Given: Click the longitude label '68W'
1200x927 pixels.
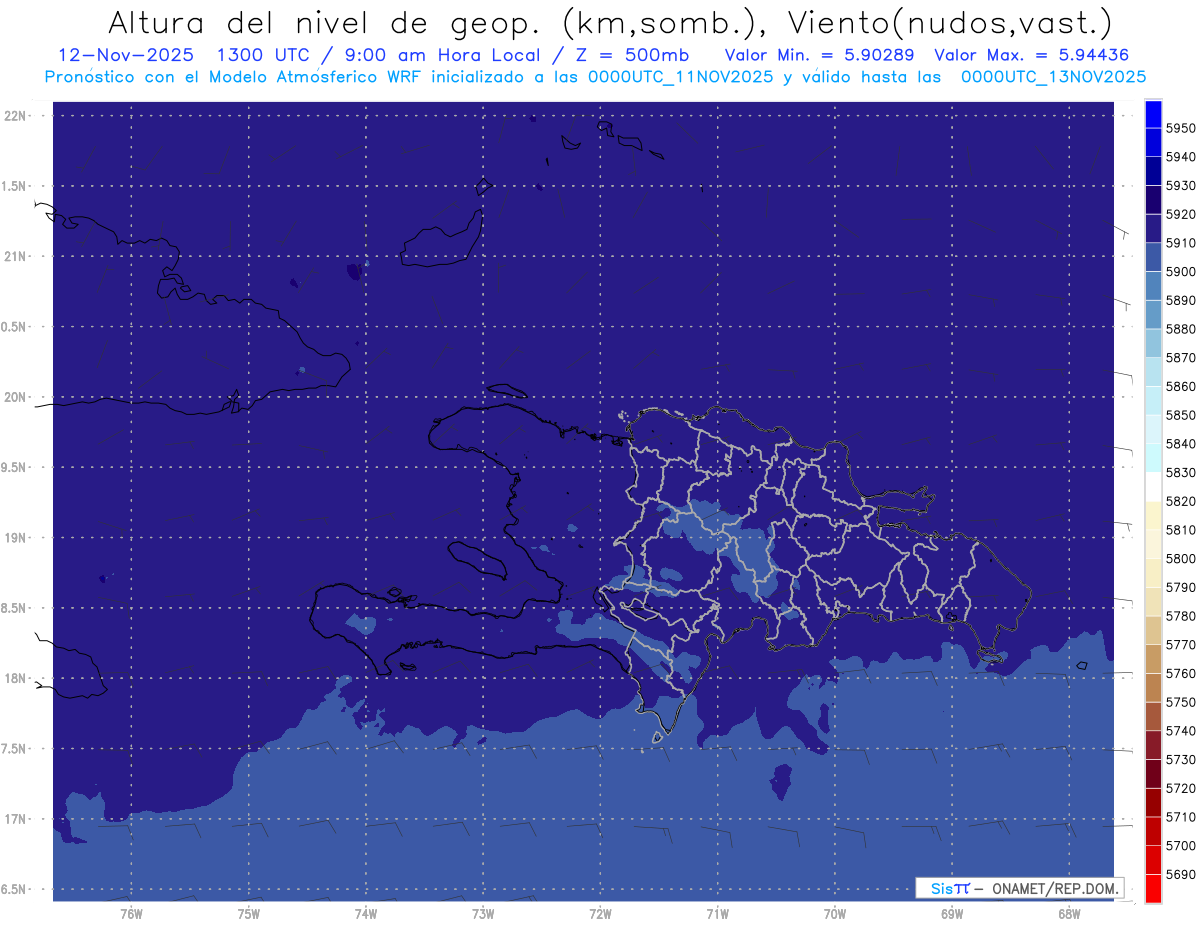Looking at the screenshot, I should point(1069,914).
